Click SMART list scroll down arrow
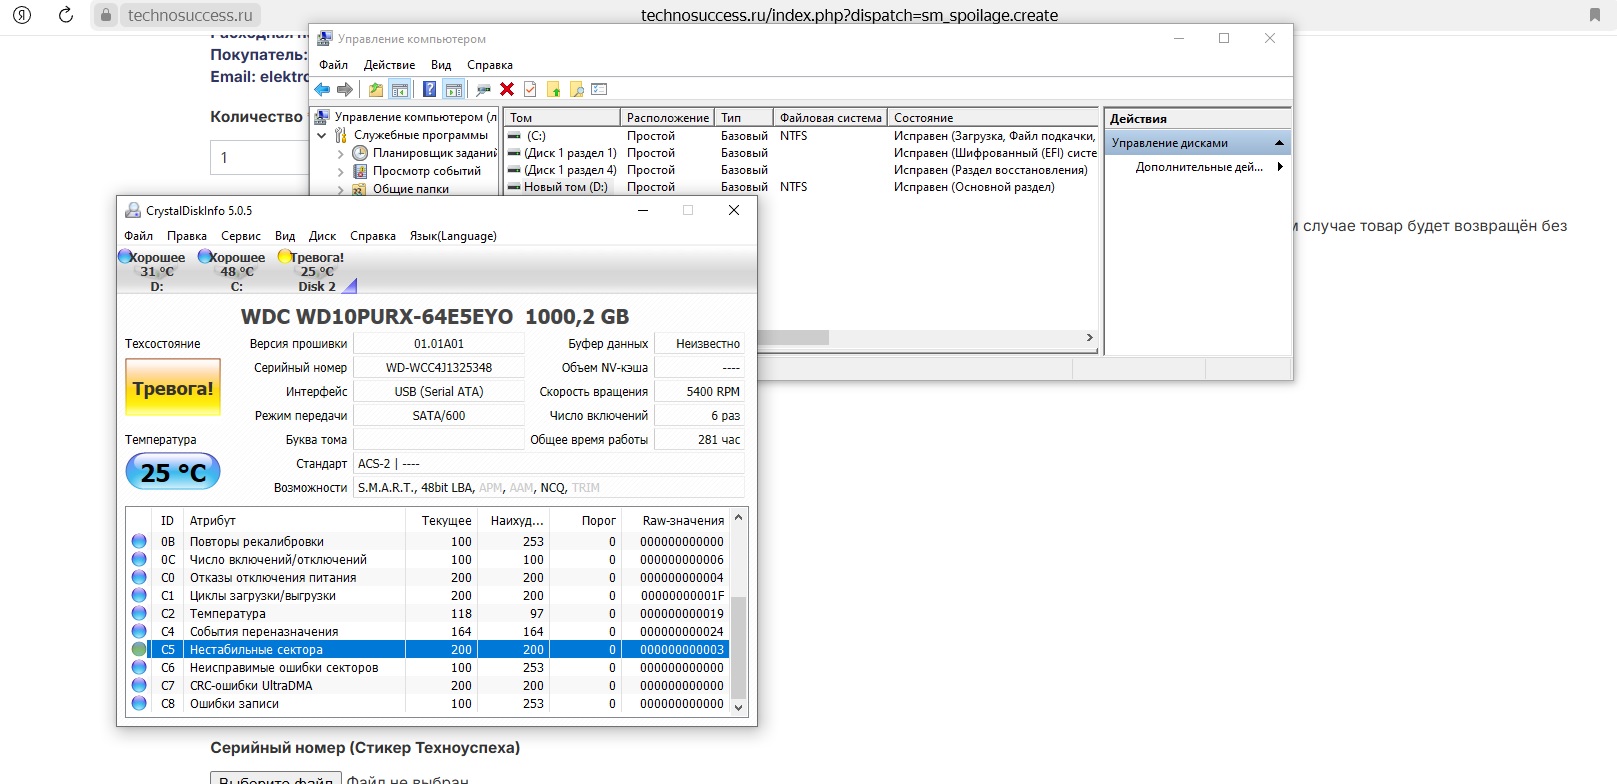The image size is (1617, 784). pos(739,707)
